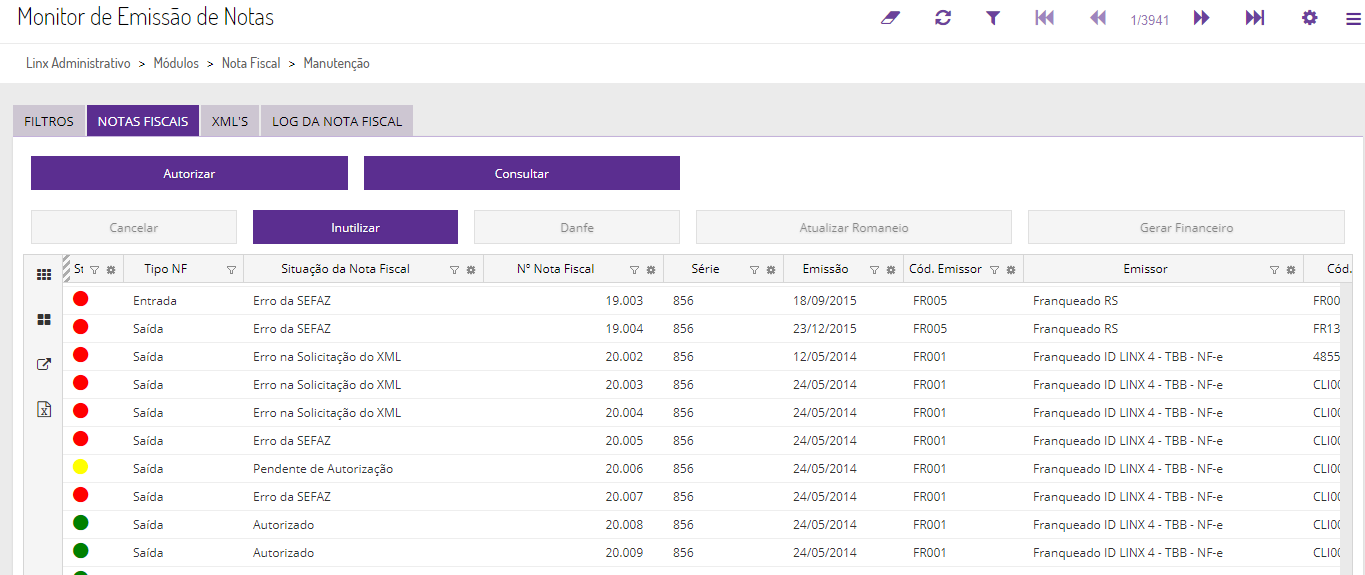Switch to the XML'S tab
The image size is (1365, 575).
click(230, 122)
